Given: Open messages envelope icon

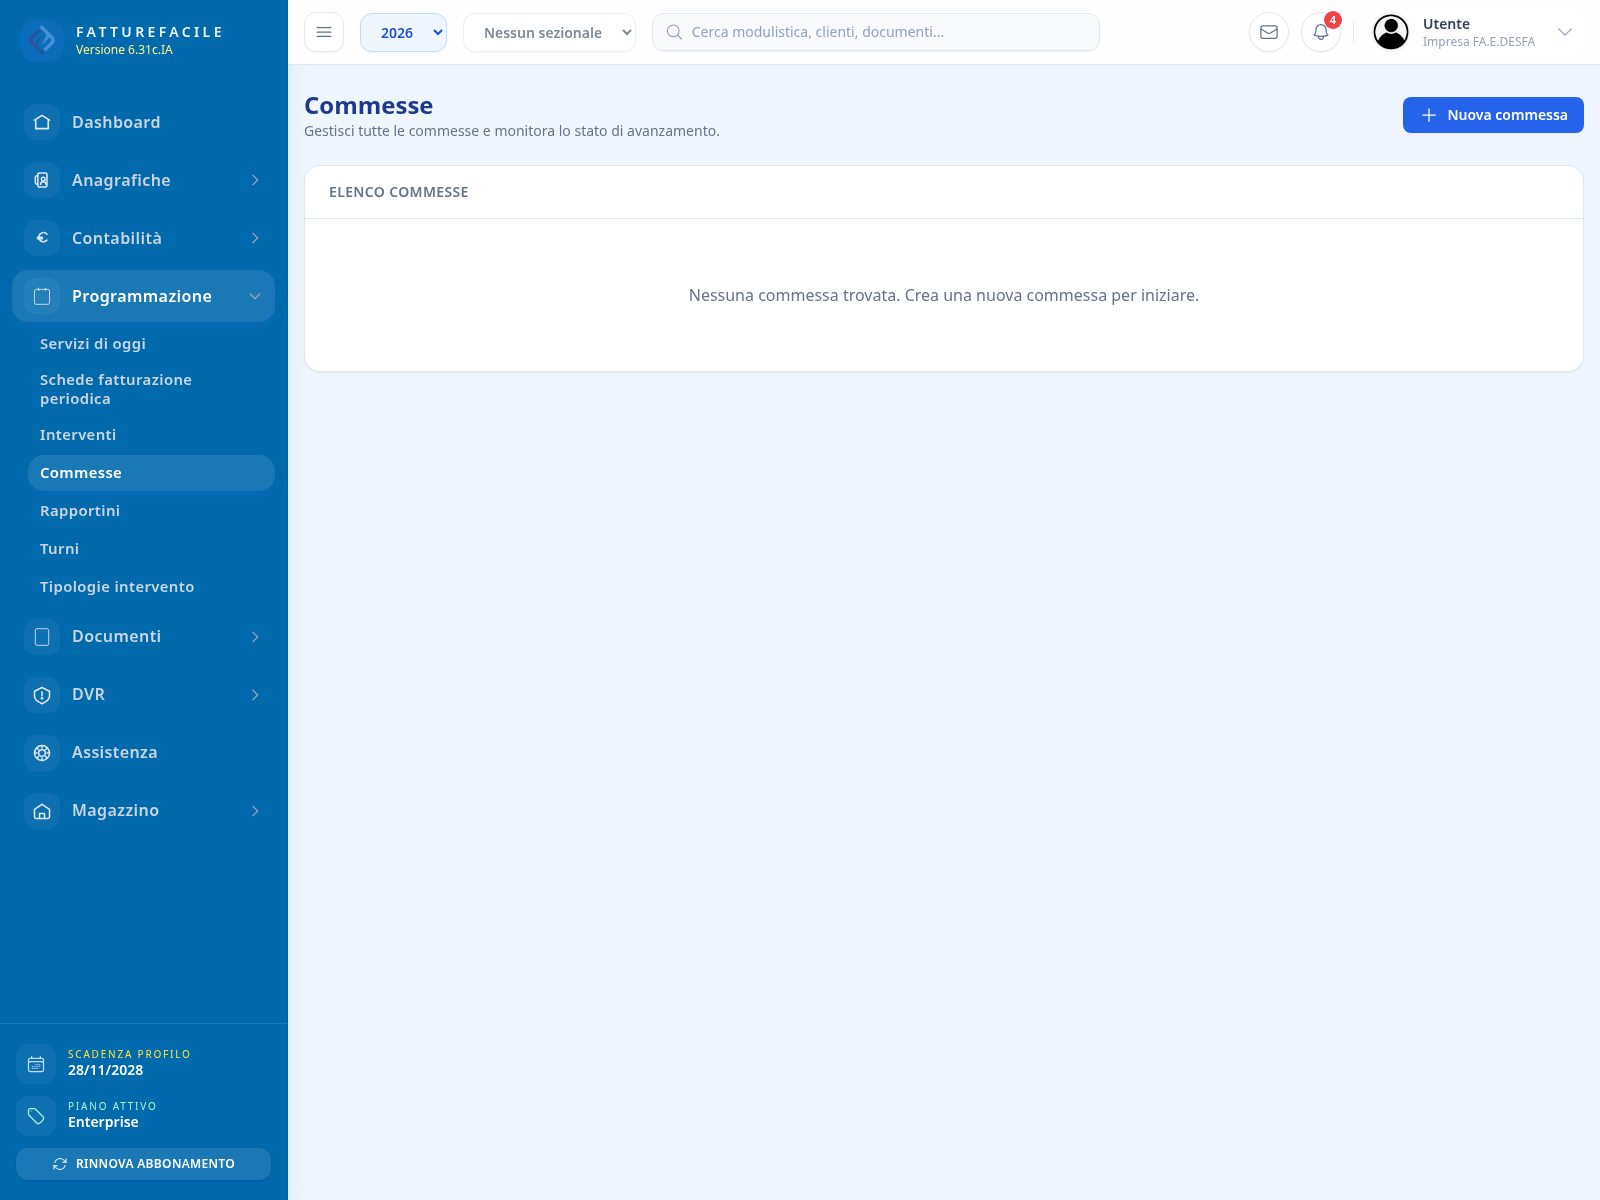Looking at the screenshot, I should tap(1269, 32).
